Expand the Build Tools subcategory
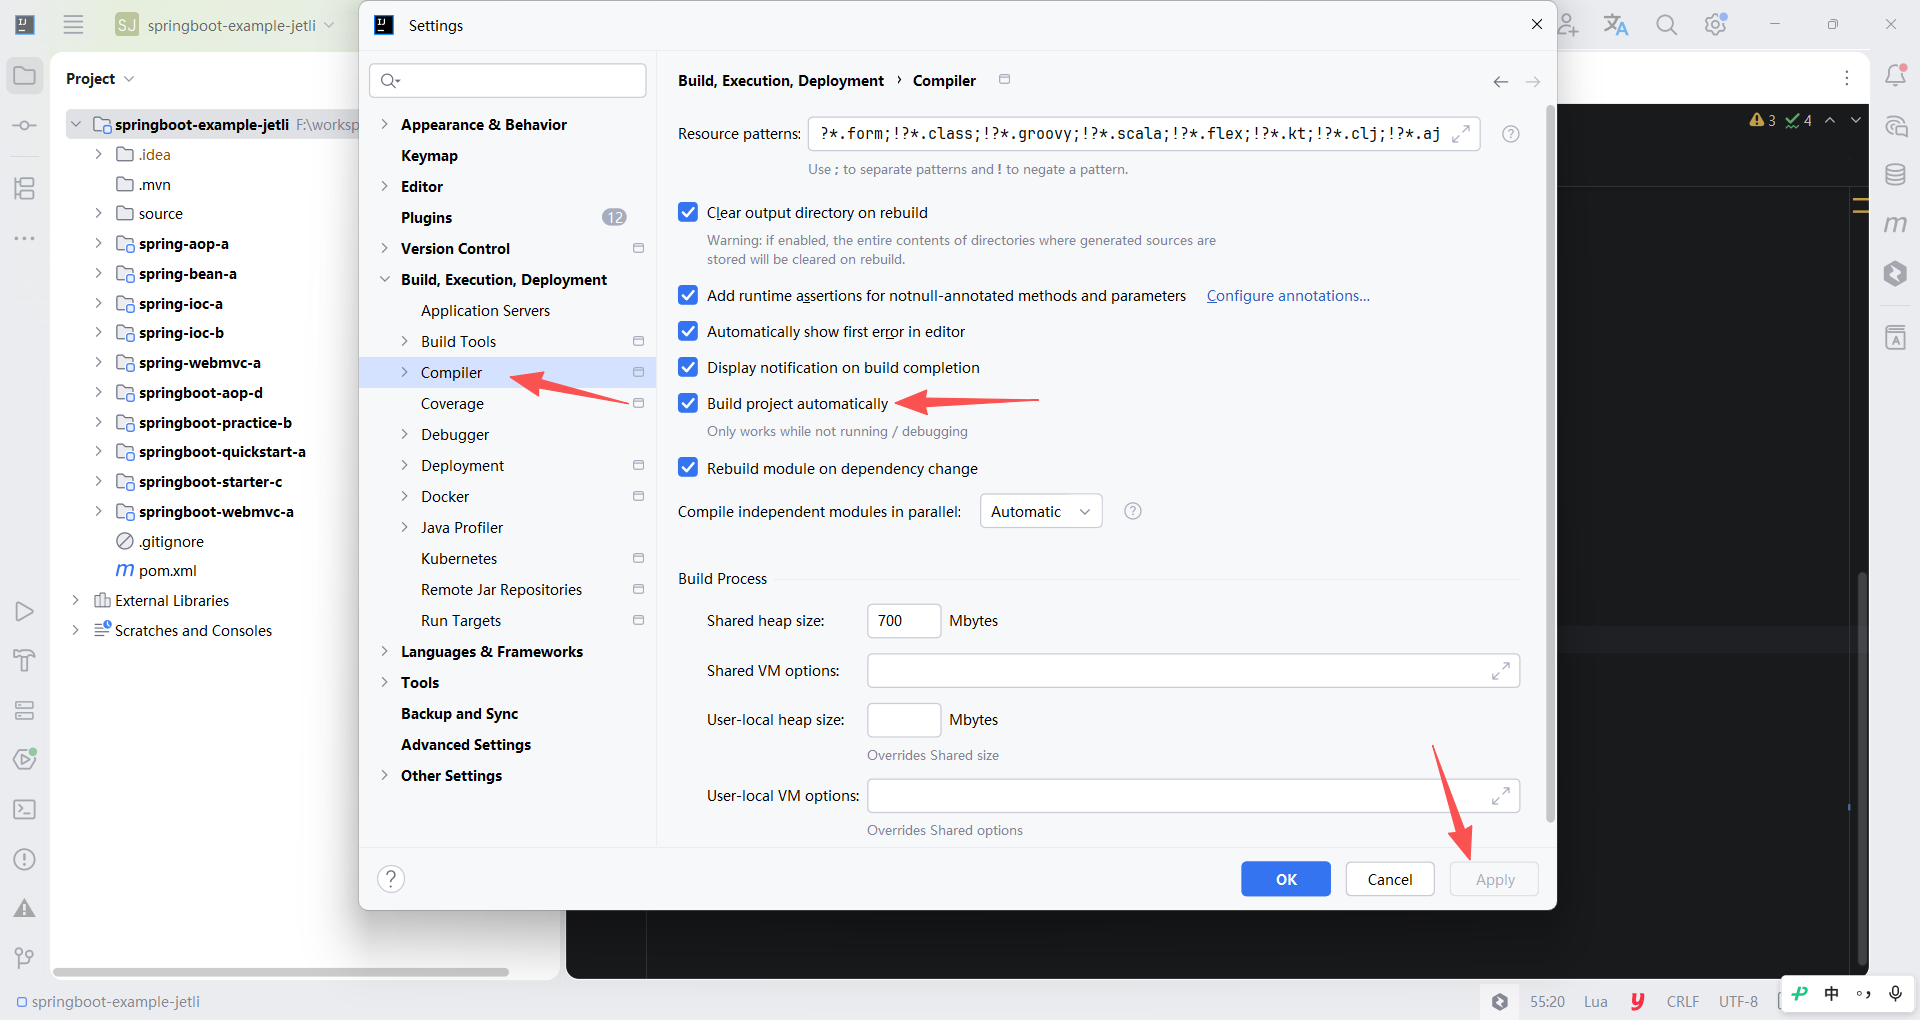 point(405,341)
